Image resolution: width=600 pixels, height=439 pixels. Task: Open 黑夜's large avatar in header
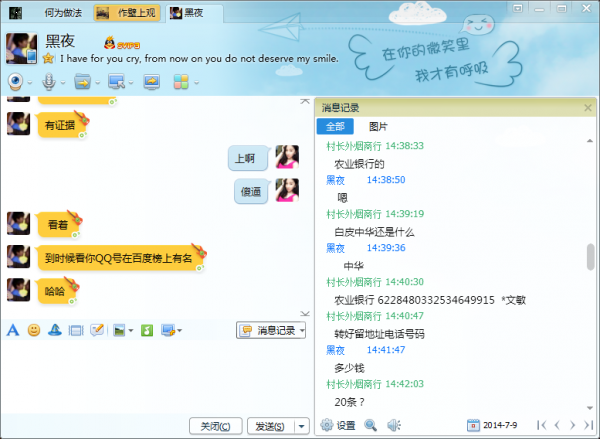22,48
